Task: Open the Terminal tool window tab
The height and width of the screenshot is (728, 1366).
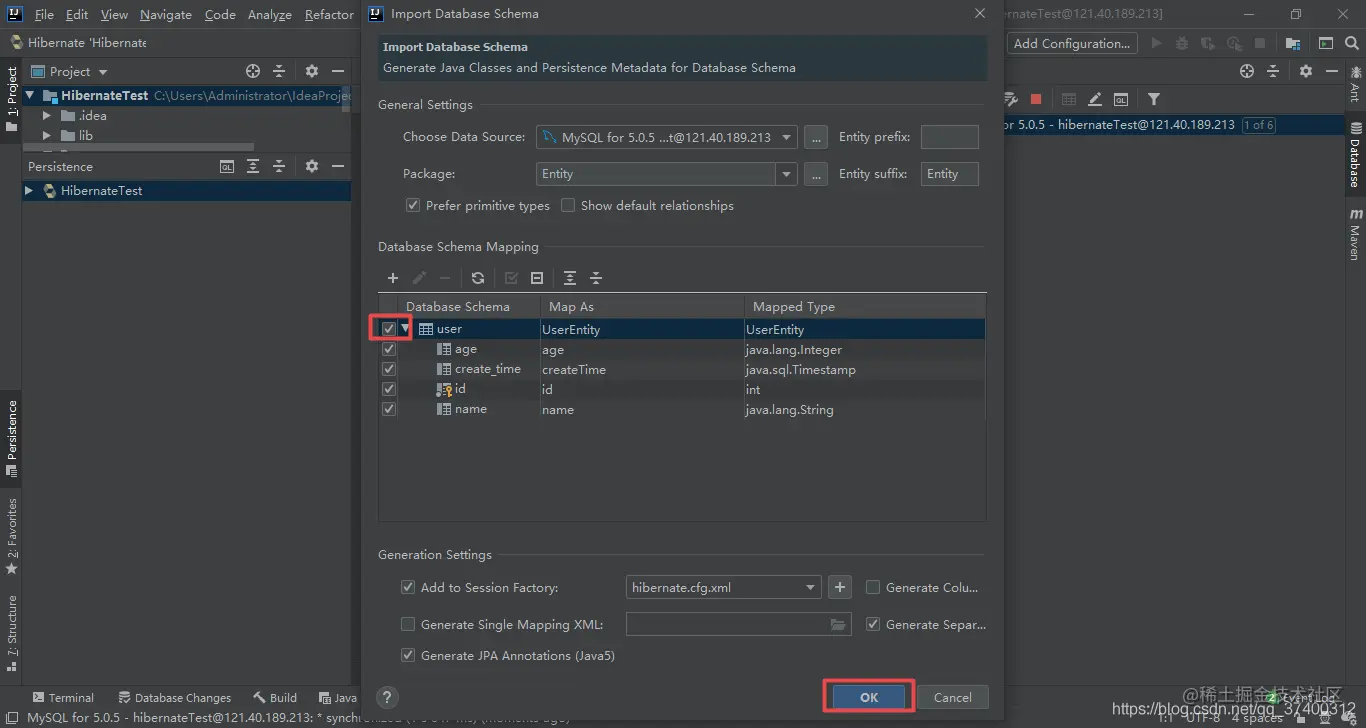Action: tap(63, 698)
